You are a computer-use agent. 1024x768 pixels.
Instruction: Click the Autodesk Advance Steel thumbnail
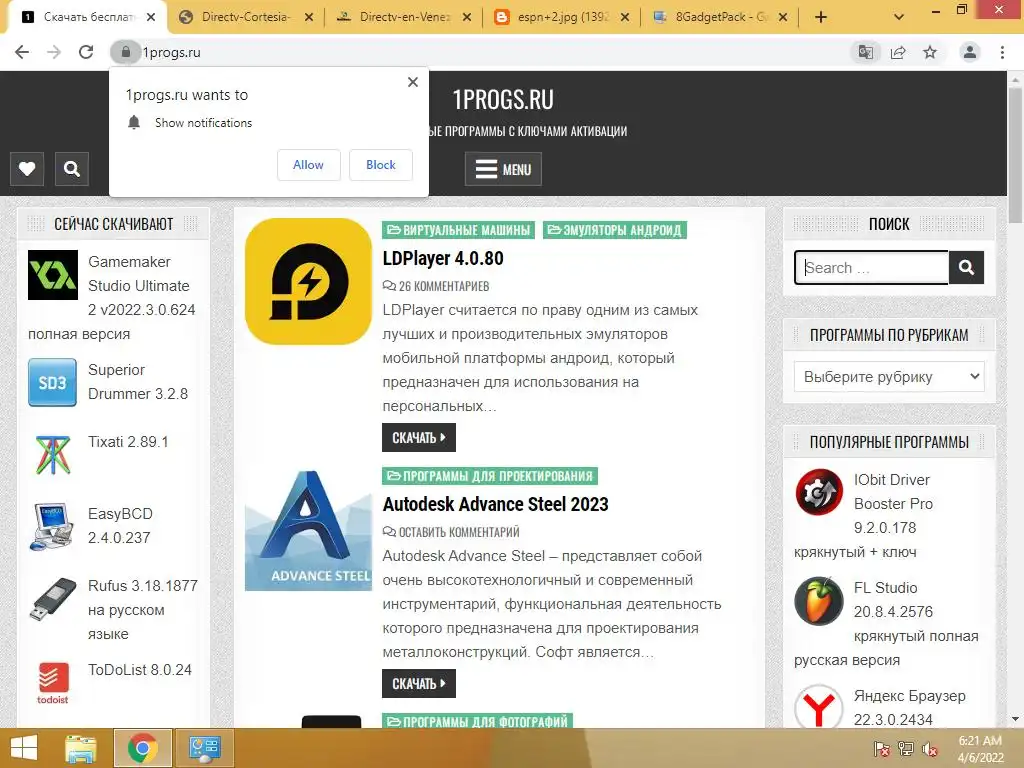pos(308,530)
